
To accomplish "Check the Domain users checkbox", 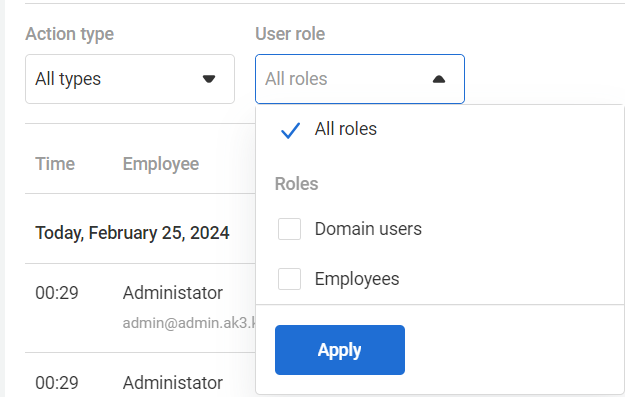I will click(x=289, y=229).
